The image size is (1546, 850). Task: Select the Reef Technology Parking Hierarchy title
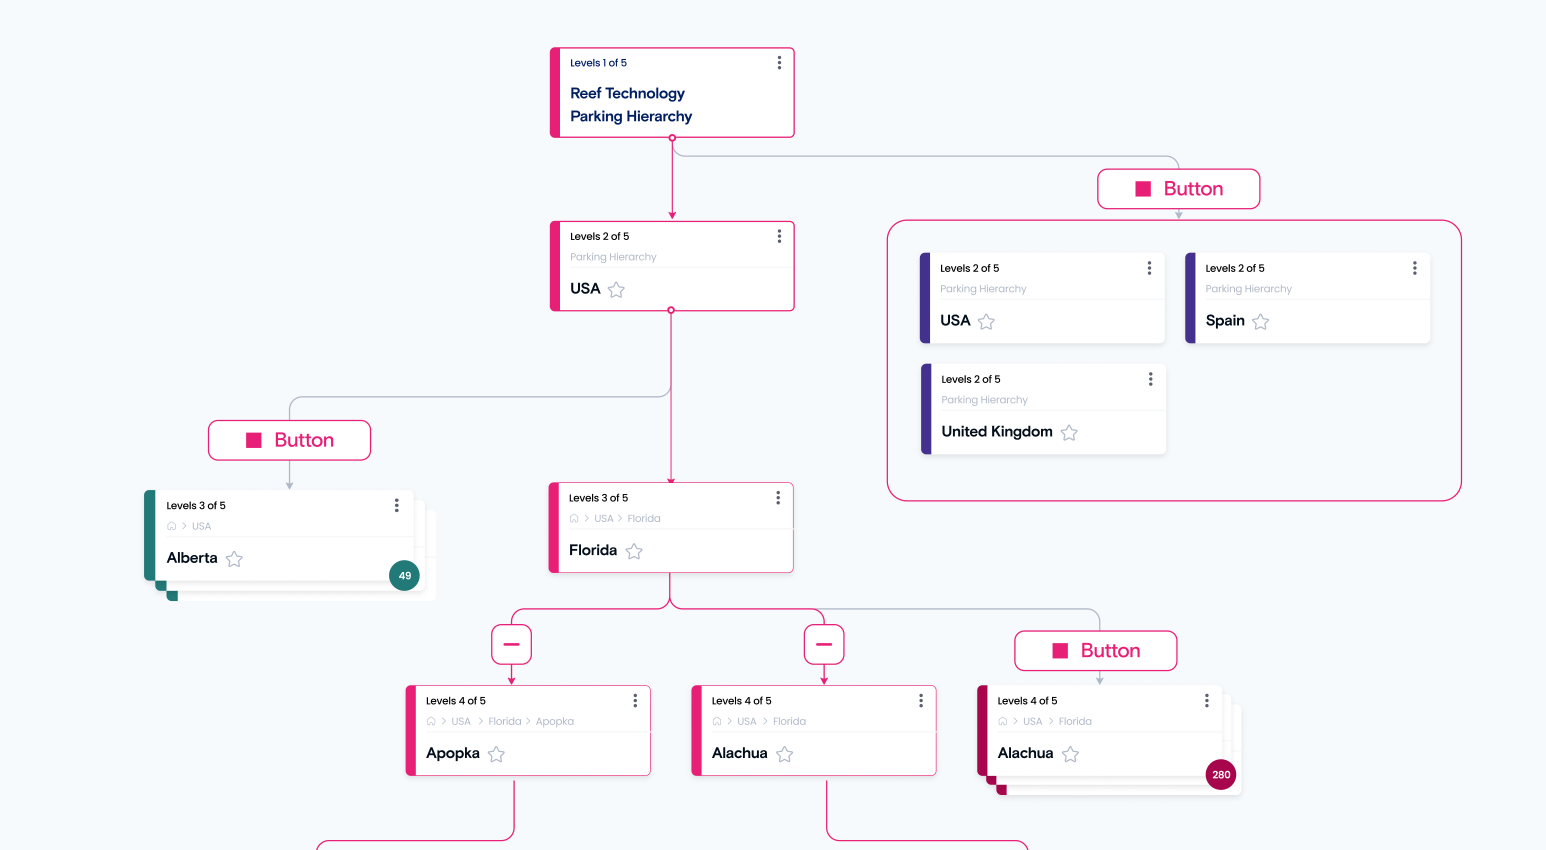pyautogui.click(x=630, y=105)
